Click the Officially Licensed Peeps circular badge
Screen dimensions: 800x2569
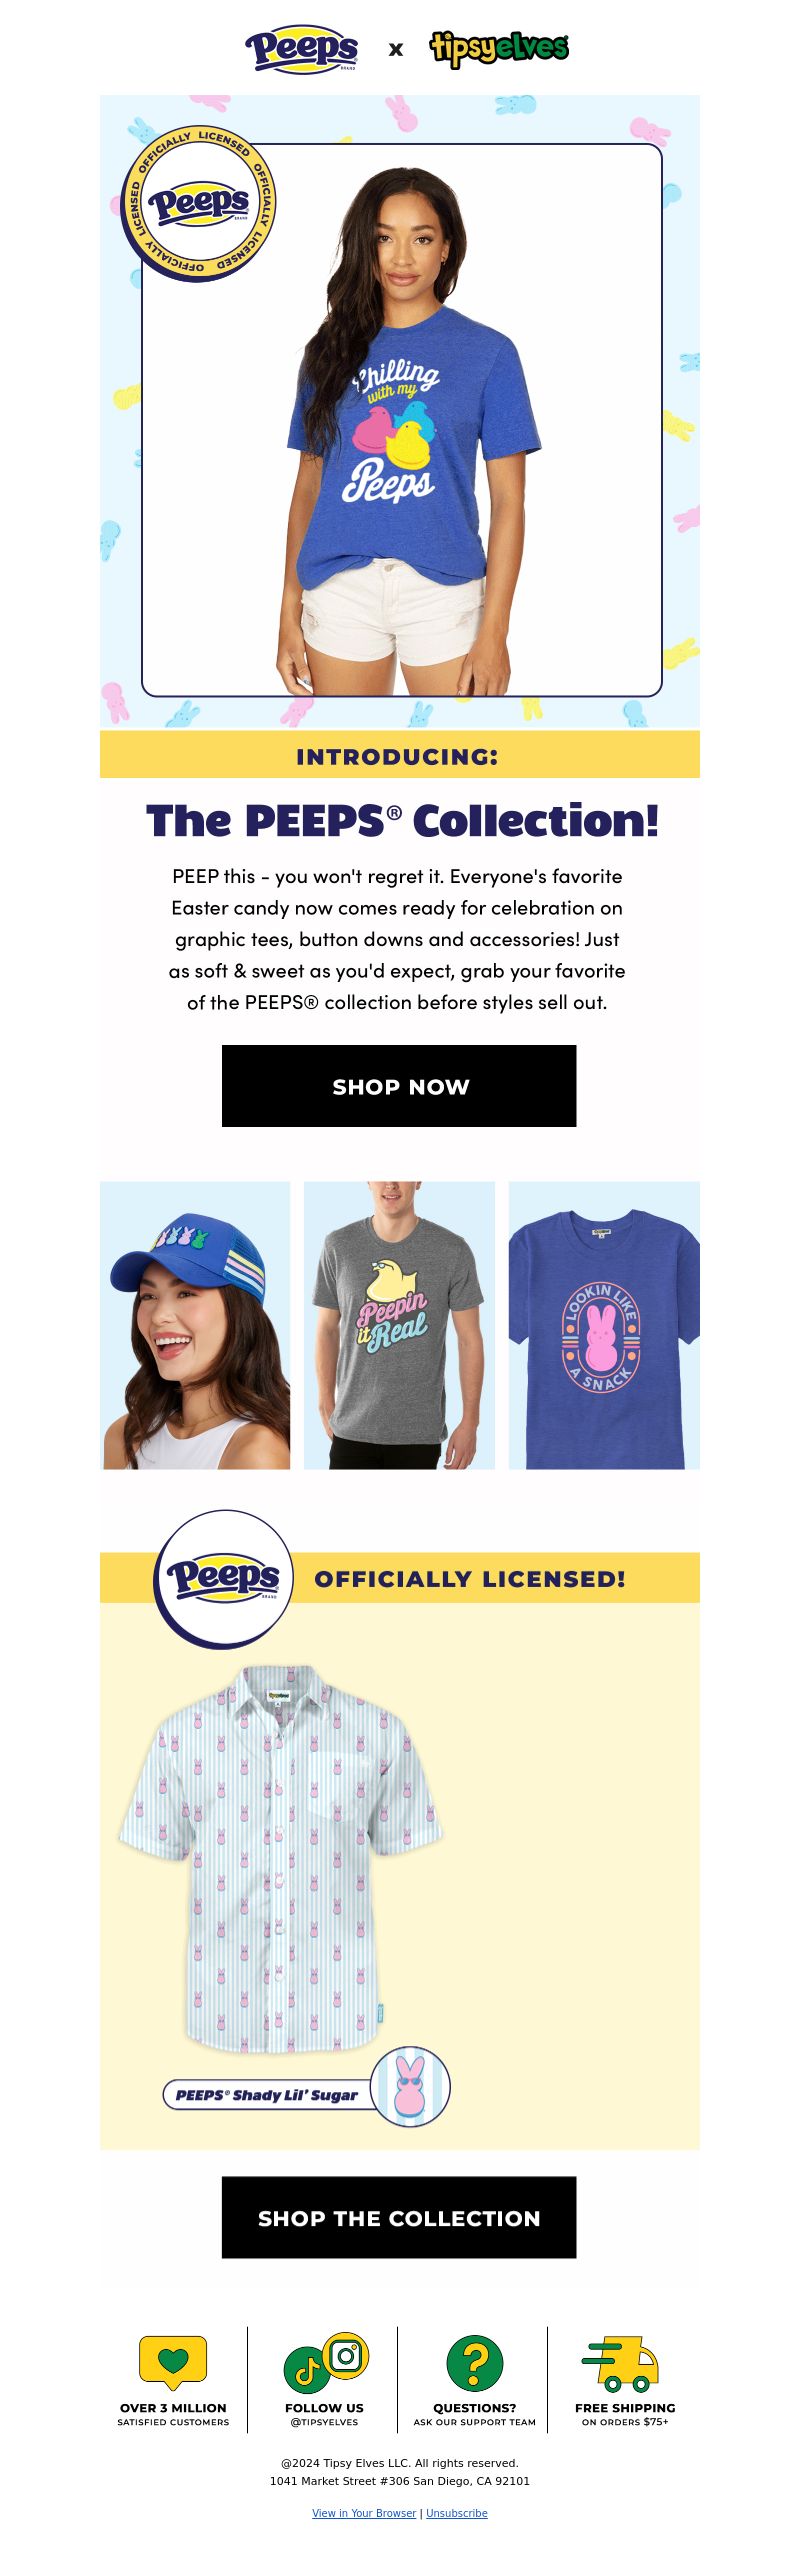pos(198,203)
